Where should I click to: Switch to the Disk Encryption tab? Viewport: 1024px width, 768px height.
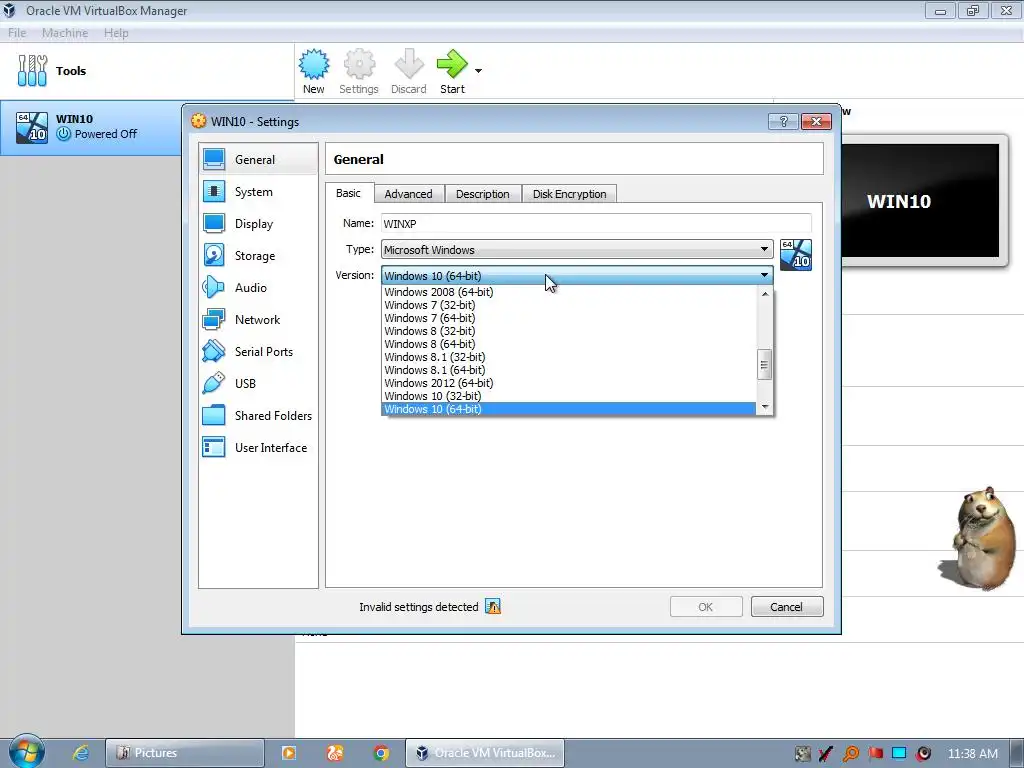(569, 194)
